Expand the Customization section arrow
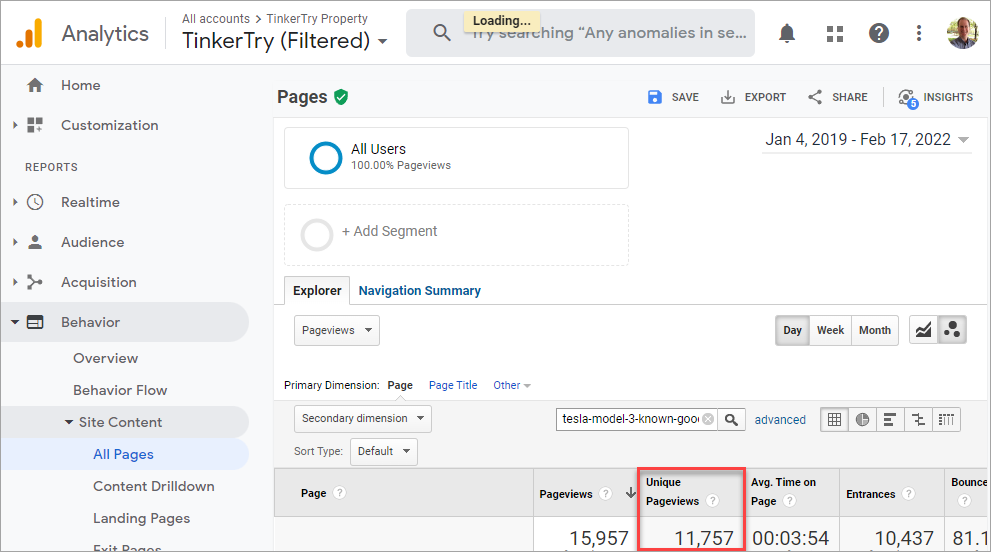 pyautogui.click(x=15, y=125)
